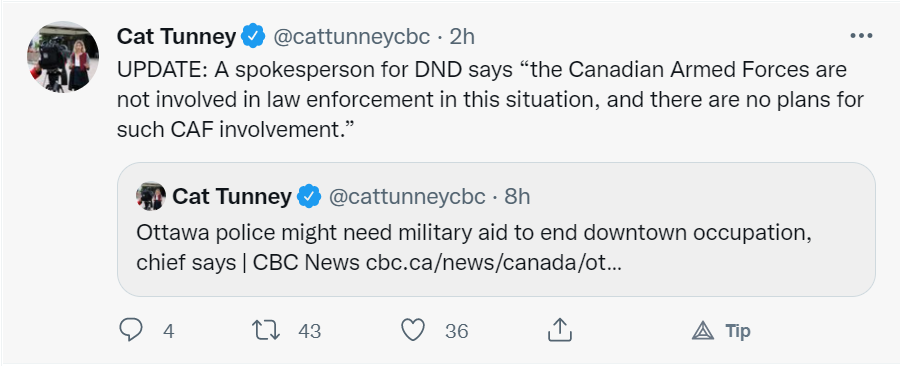Click the cbc.ca/news/canada link in quote
The width and height of the screenshot is (900, 366).
pyautogui.click(x=494, y=263)
